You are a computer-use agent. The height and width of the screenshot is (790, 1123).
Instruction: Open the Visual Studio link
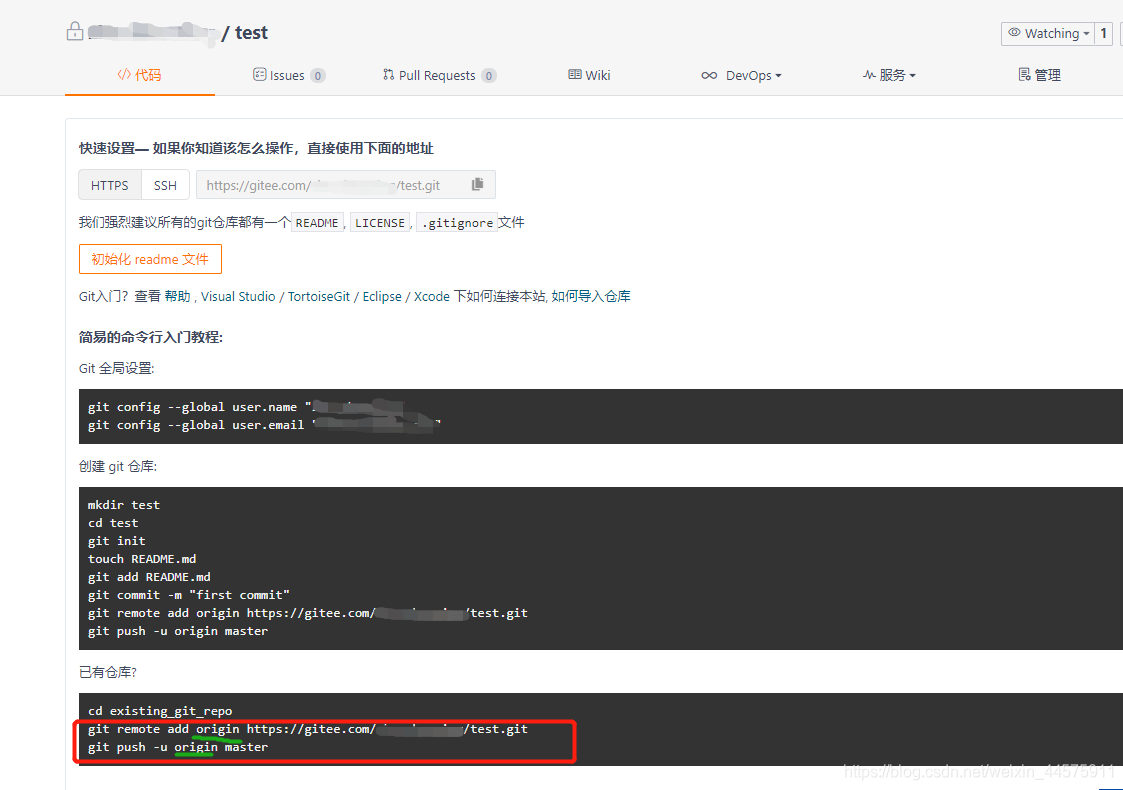pyautogui.click(x=238, y=296)
